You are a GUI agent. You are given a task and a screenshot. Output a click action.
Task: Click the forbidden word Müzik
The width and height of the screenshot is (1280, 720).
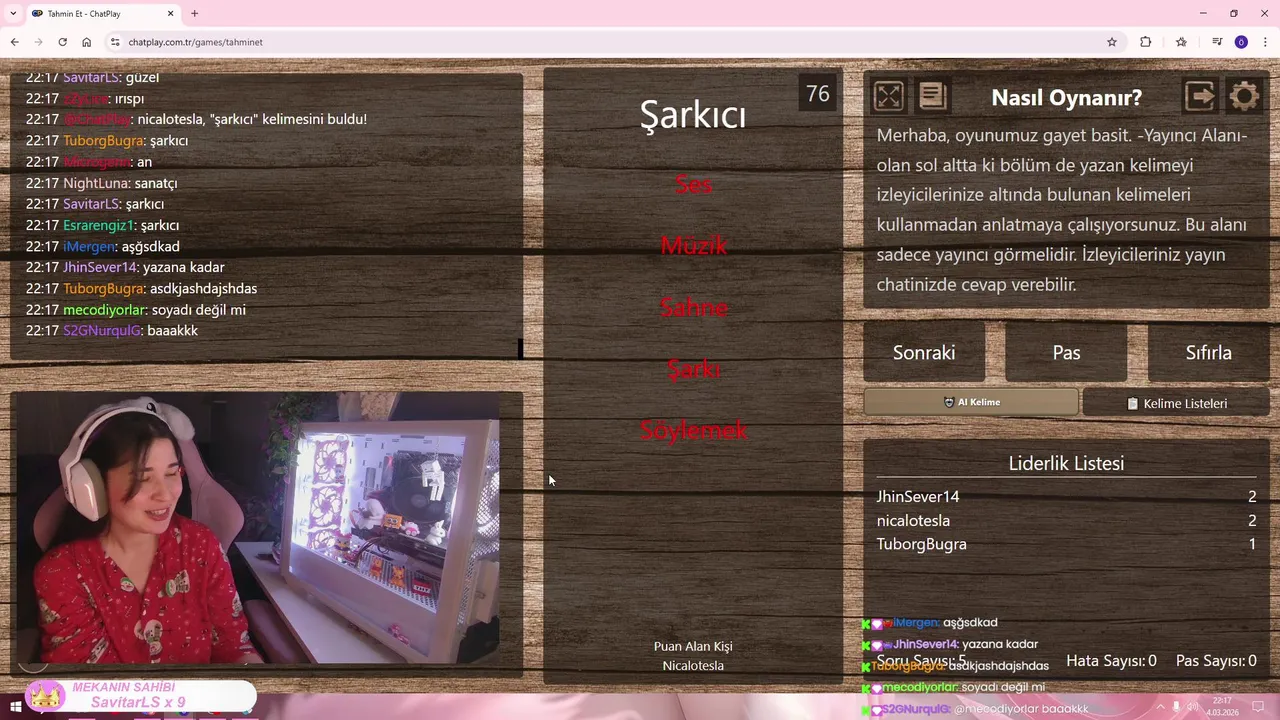point(693,246)
